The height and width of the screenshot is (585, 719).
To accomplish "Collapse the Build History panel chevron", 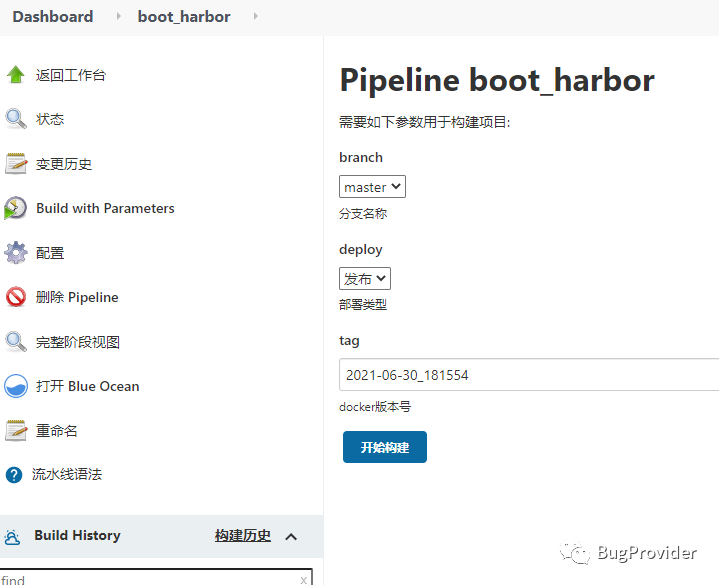I will 291,537.
